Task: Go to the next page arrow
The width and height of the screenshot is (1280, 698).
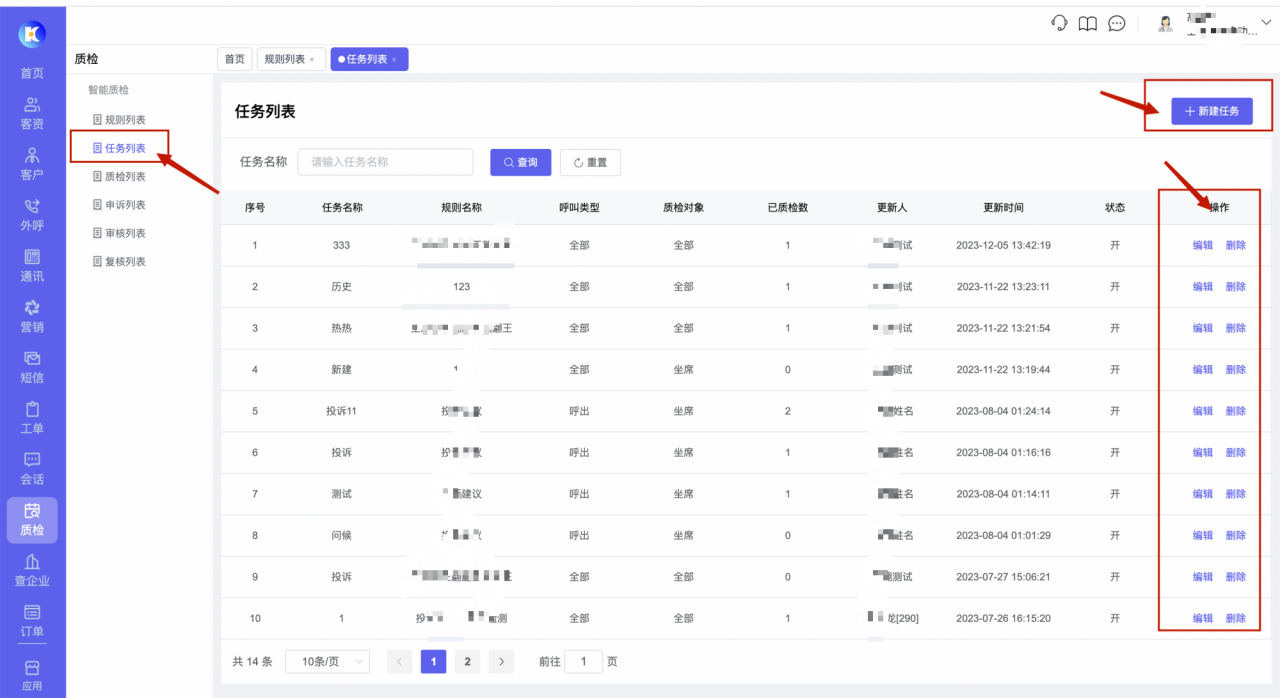Action: (x=501, y=661)
